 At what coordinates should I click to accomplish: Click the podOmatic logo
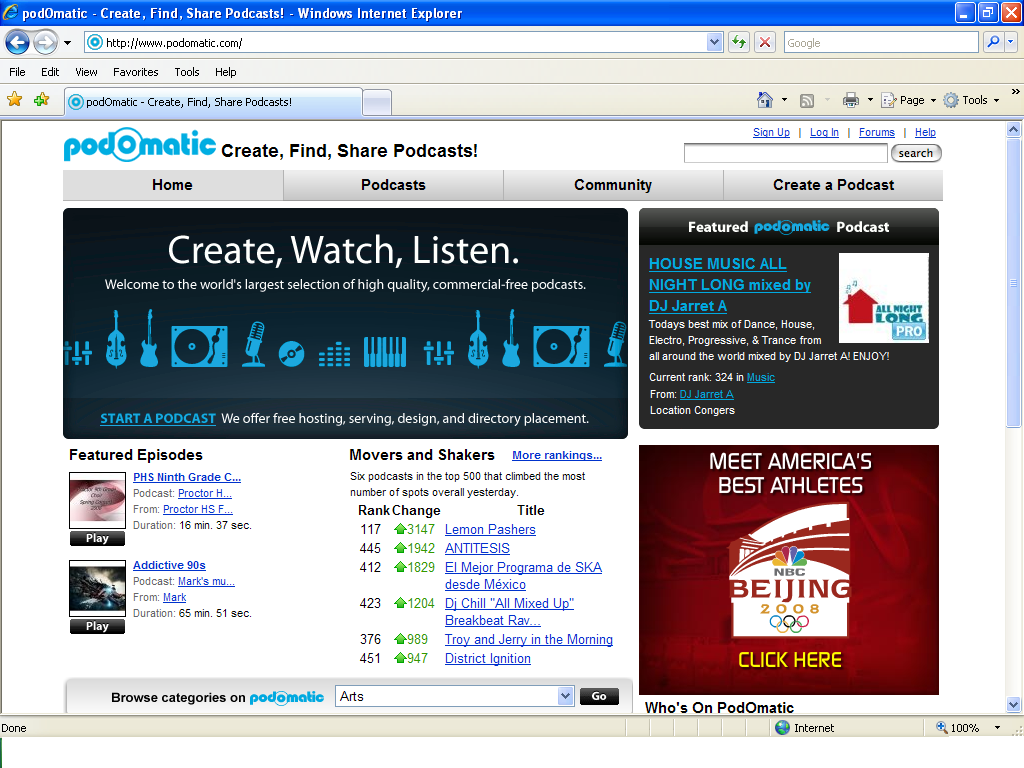pos(140,145)
